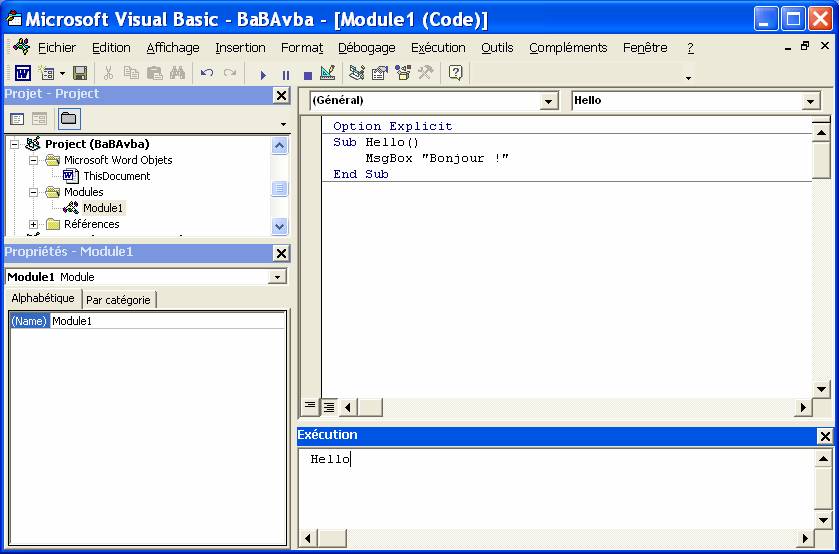Image resolution: width=839 pixels, height=554 pixels.
Task: Open the (Général) object dropdown
Action: pyautogui.click(x=548, y=101)
